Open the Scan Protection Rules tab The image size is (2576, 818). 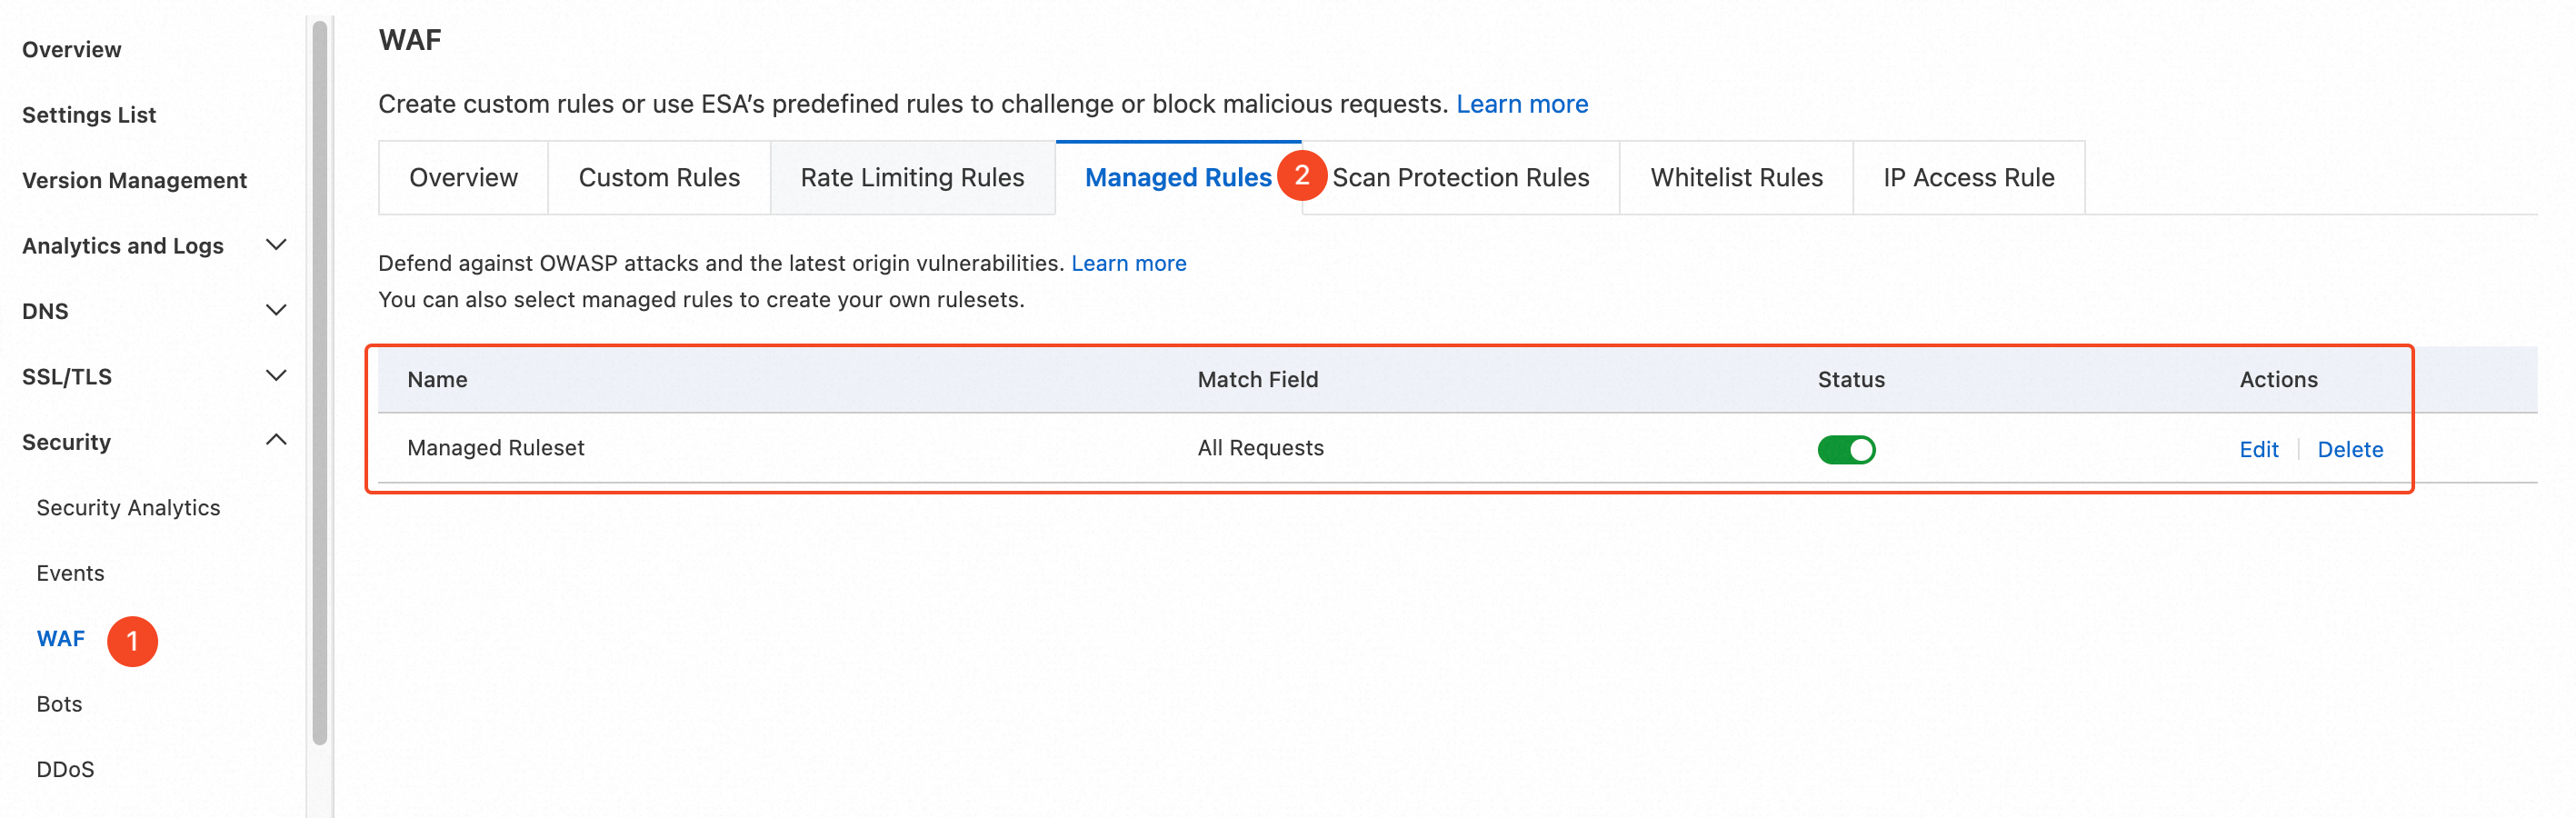[x=1460, y=178]
